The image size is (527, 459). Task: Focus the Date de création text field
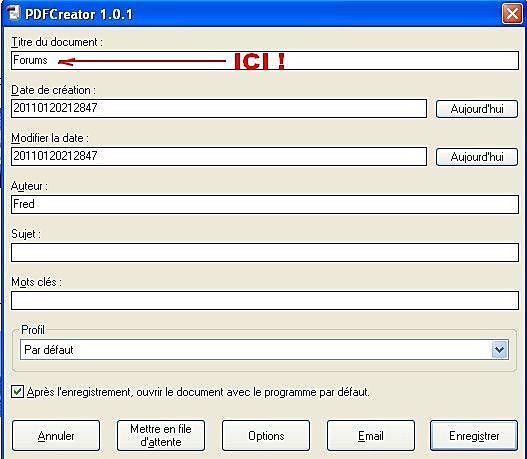(x=219, y=108)
